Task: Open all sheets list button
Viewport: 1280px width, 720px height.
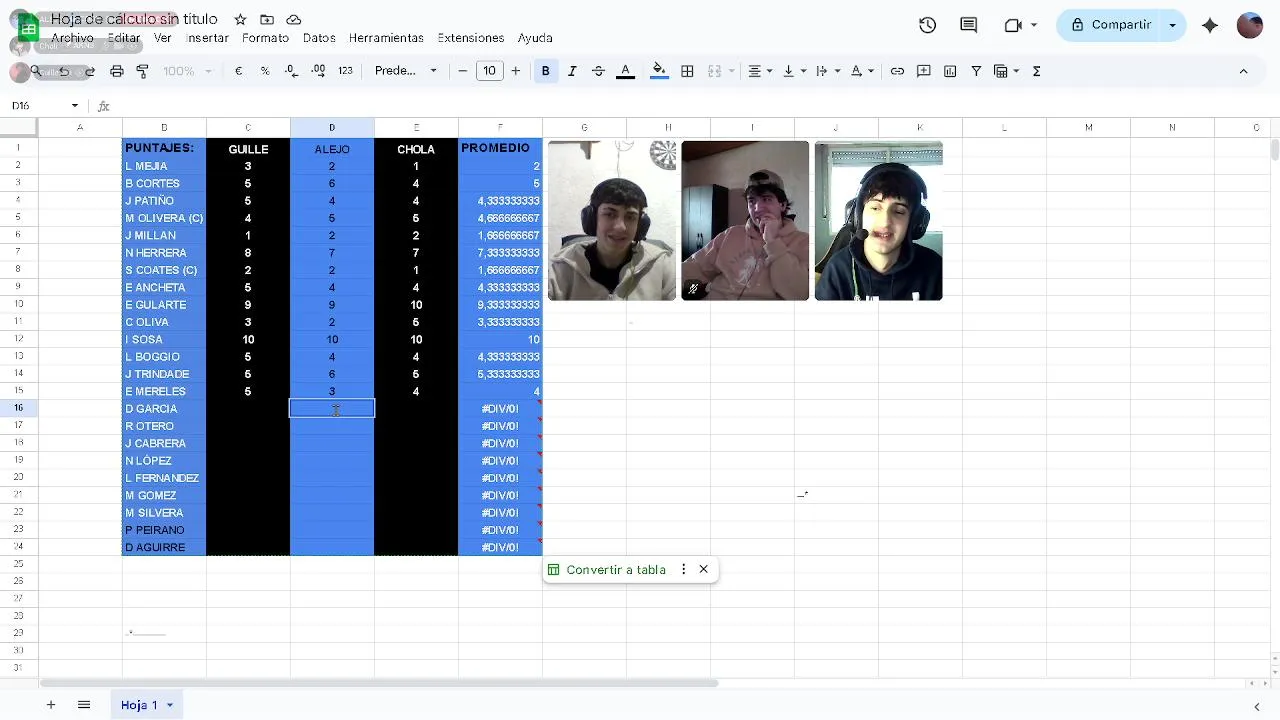Action: (x=84, y=705)
